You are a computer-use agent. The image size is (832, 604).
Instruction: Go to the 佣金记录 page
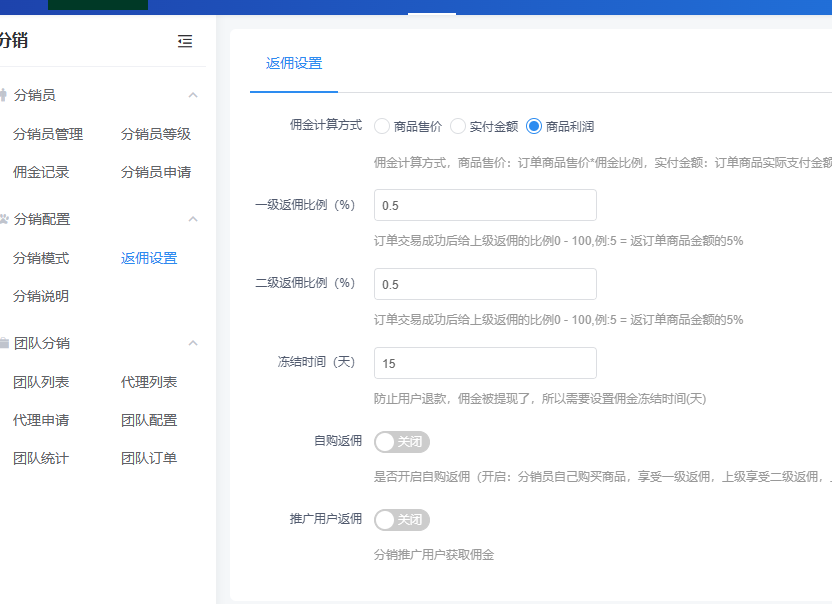pyautogui.click(x=41, y=172)
